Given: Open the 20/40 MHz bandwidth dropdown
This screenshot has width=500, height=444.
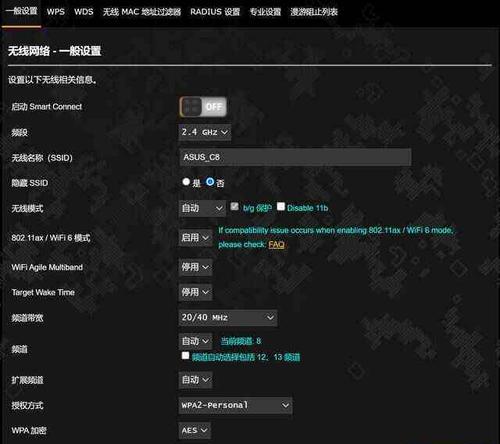Looking at the screenshot, I should point(228,317).
